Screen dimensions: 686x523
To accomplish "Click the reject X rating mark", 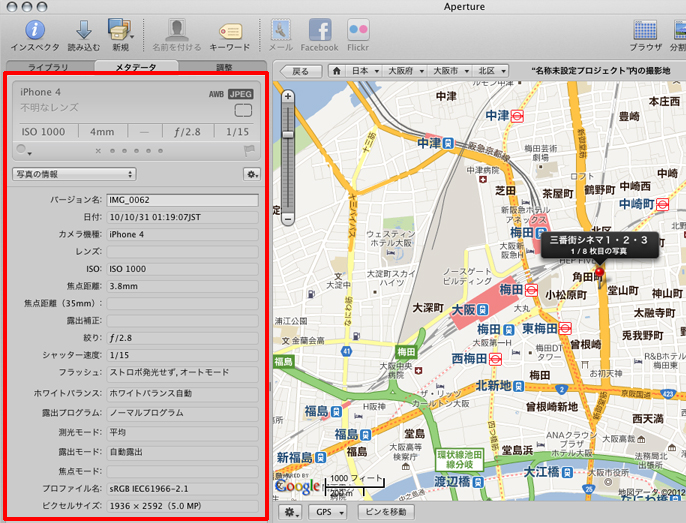I will click(x=98, y=151).
